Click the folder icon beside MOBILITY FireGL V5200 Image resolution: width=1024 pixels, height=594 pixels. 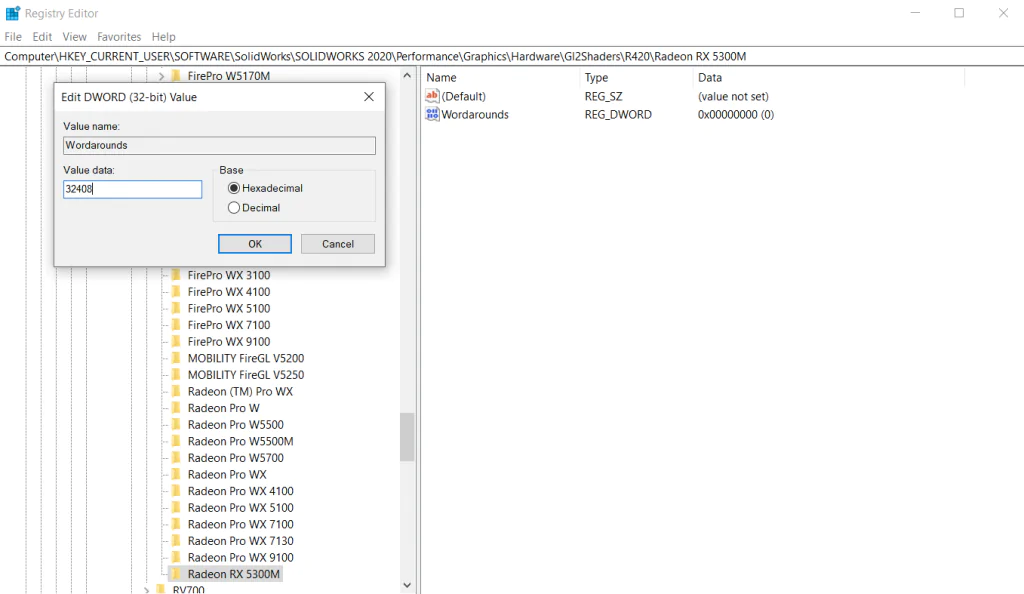(x=176, y=358)
